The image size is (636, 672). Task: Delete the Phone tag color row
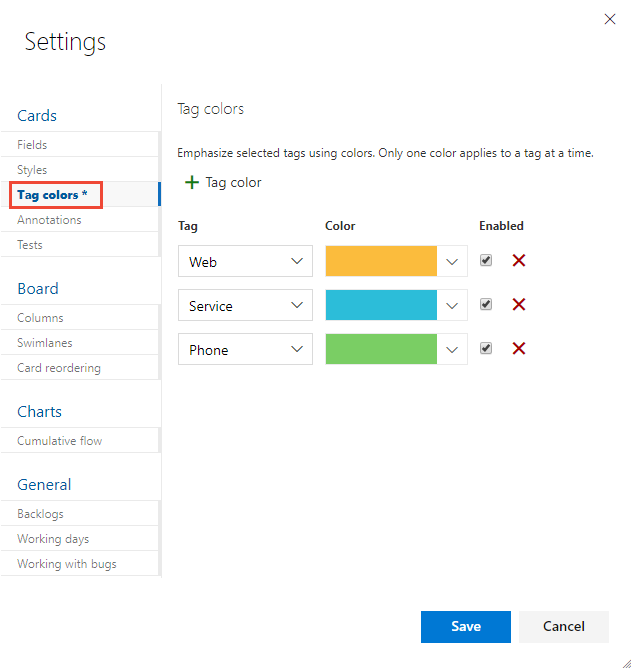point(519,349)
